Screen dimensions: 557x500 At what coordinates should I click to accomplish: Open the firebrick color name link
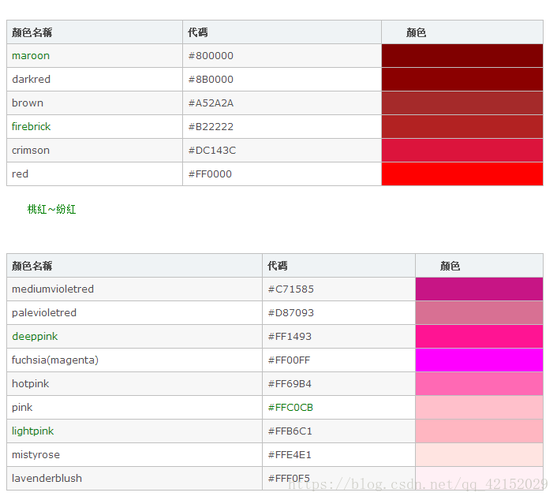coord(31,126)
